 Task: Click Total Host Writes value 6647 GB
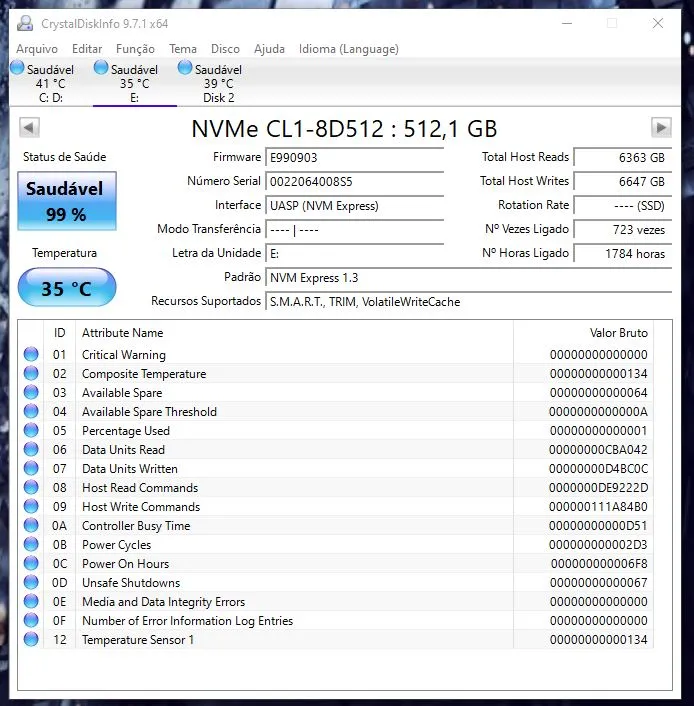click(x=623, y=181)
